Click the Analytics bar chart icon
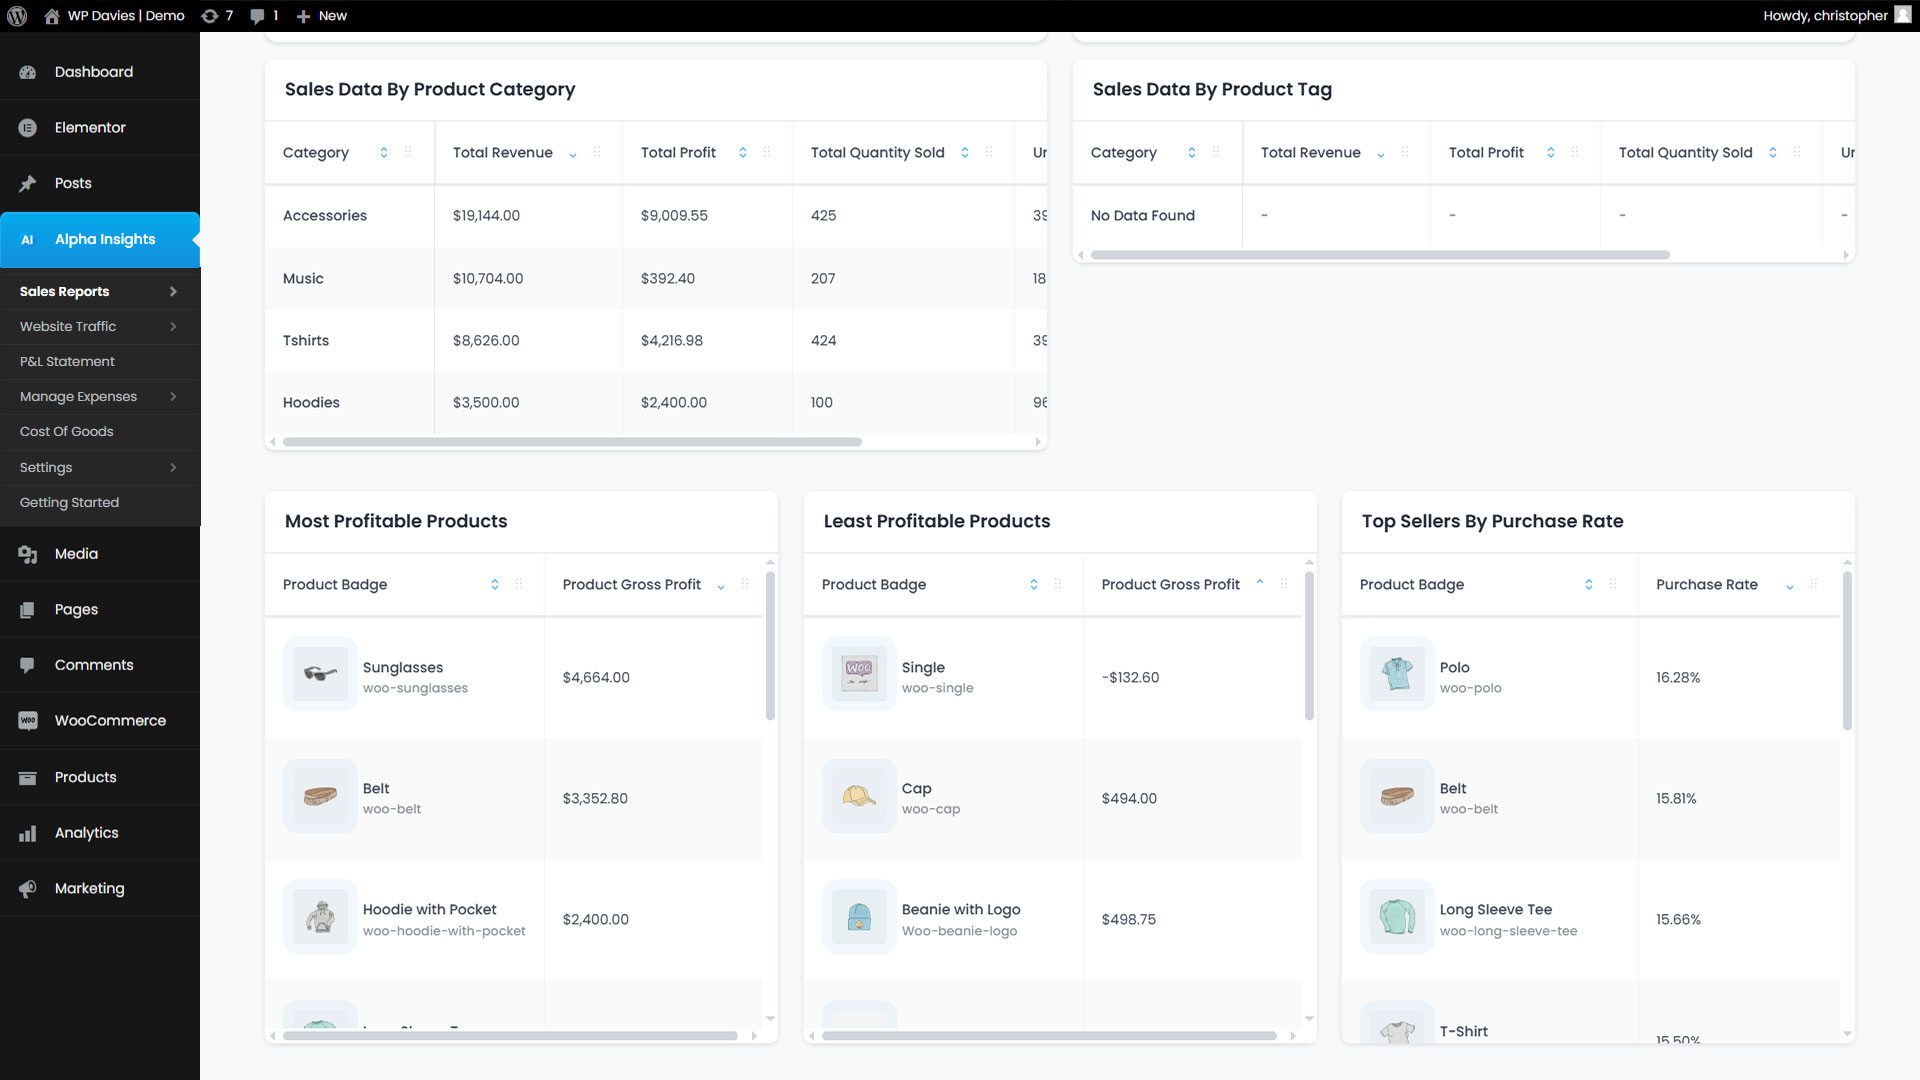Image resolution: width=1920 pixels, height=1080 pixels. pyautogui.click(x=28, y=833)
